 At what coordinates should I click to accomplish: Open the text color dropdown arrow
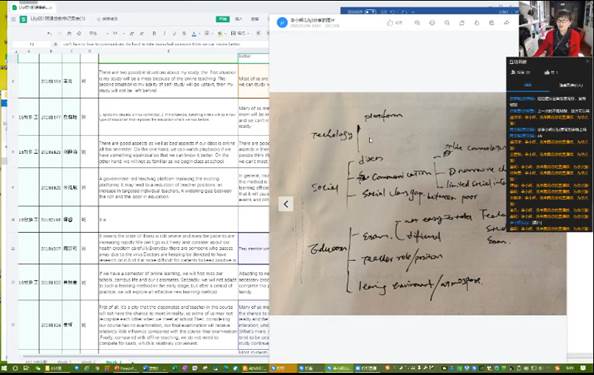(x=200, y=34)
